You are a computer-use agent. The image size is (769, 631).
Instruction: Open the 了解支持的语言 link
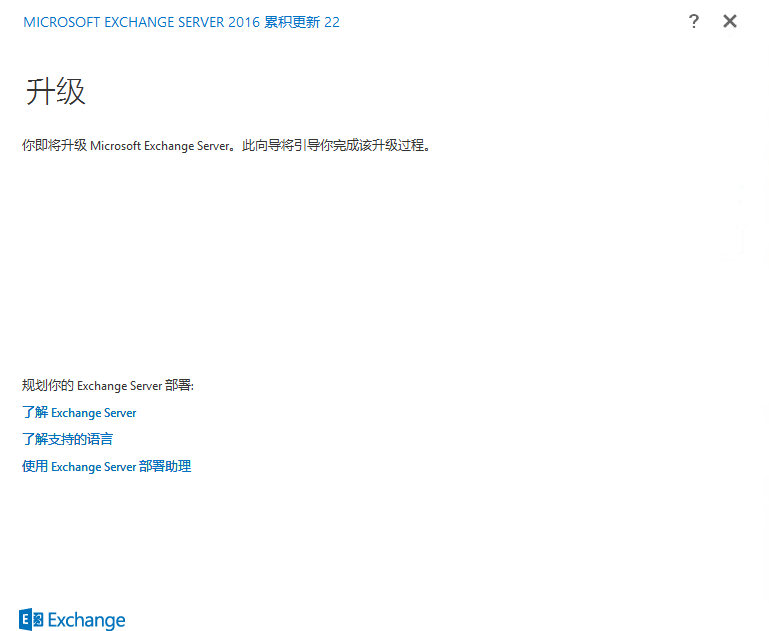pos(67,439)
